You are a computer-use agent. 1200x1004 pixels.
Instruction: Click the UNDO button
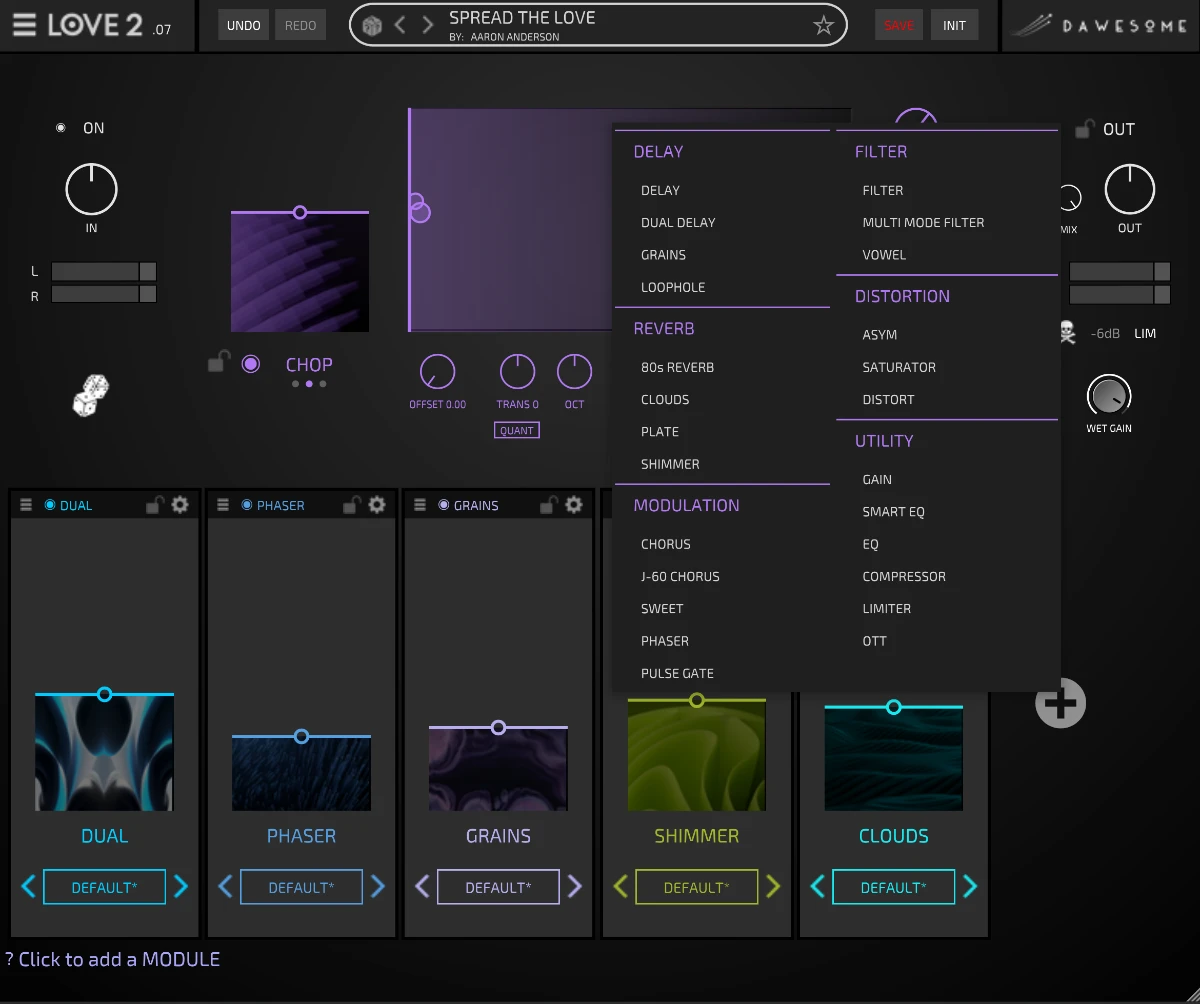[x=243, y=24]
